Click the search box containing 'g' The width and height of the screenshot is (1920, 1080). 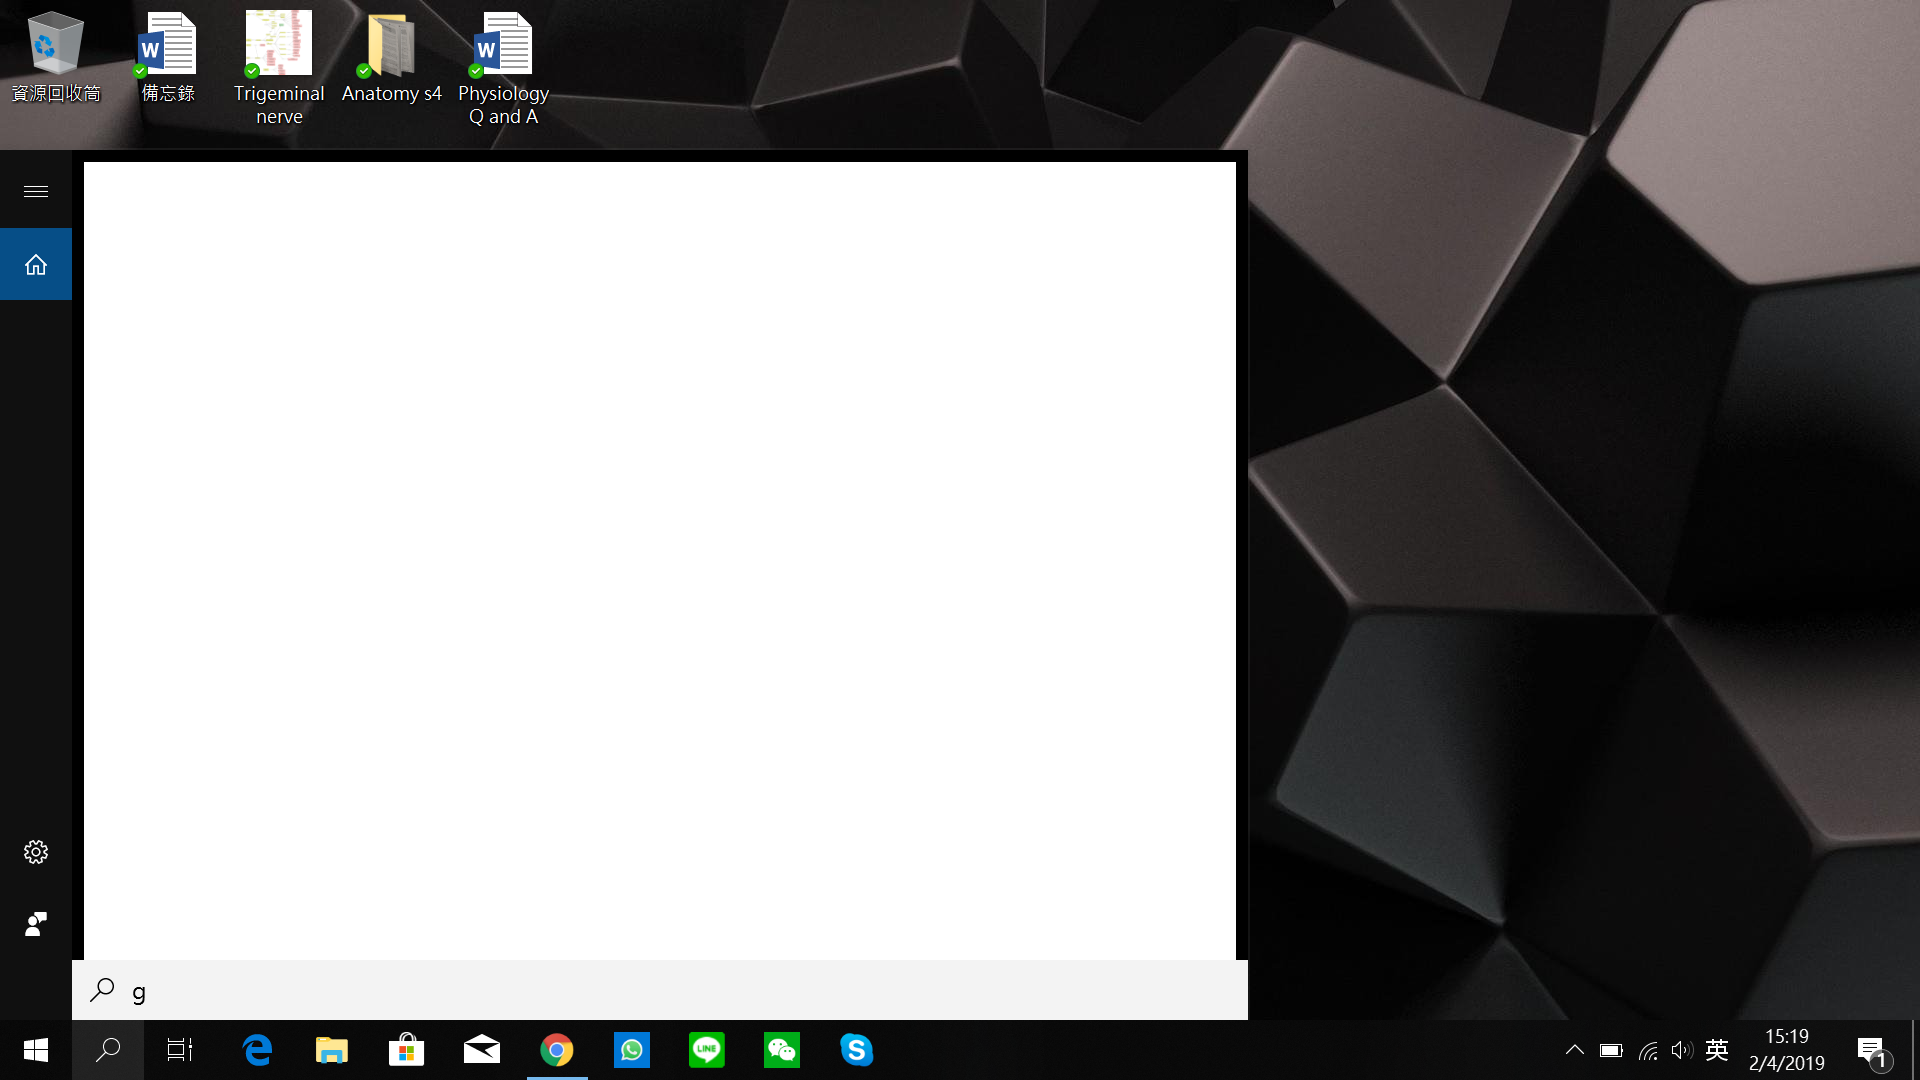(x=660, y=991)
